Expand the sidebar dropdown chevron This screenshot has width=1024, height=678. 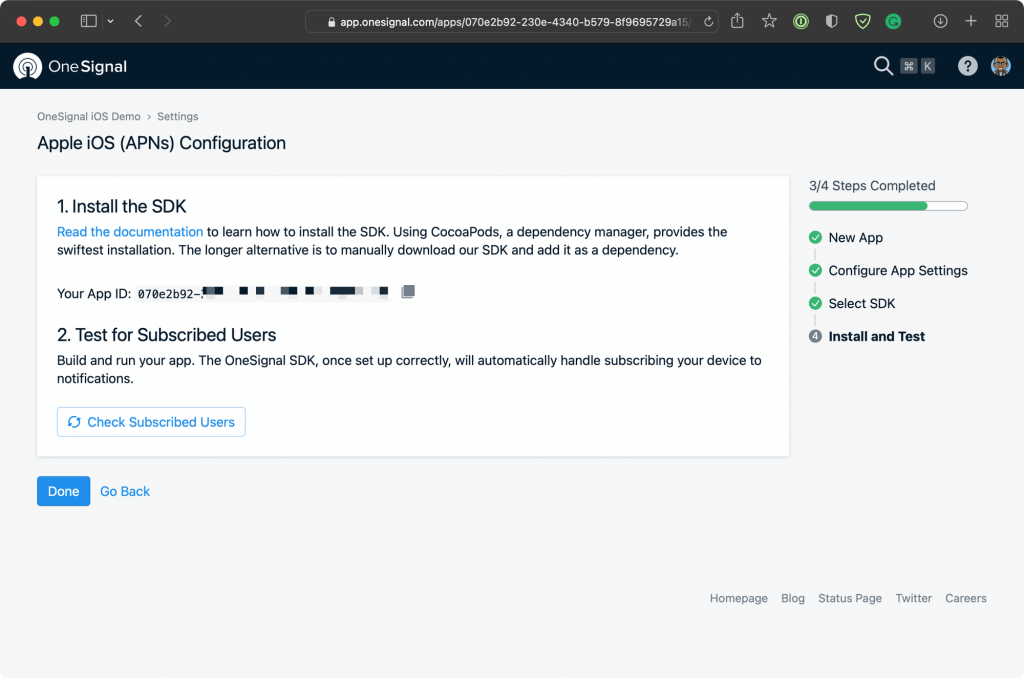110,22
